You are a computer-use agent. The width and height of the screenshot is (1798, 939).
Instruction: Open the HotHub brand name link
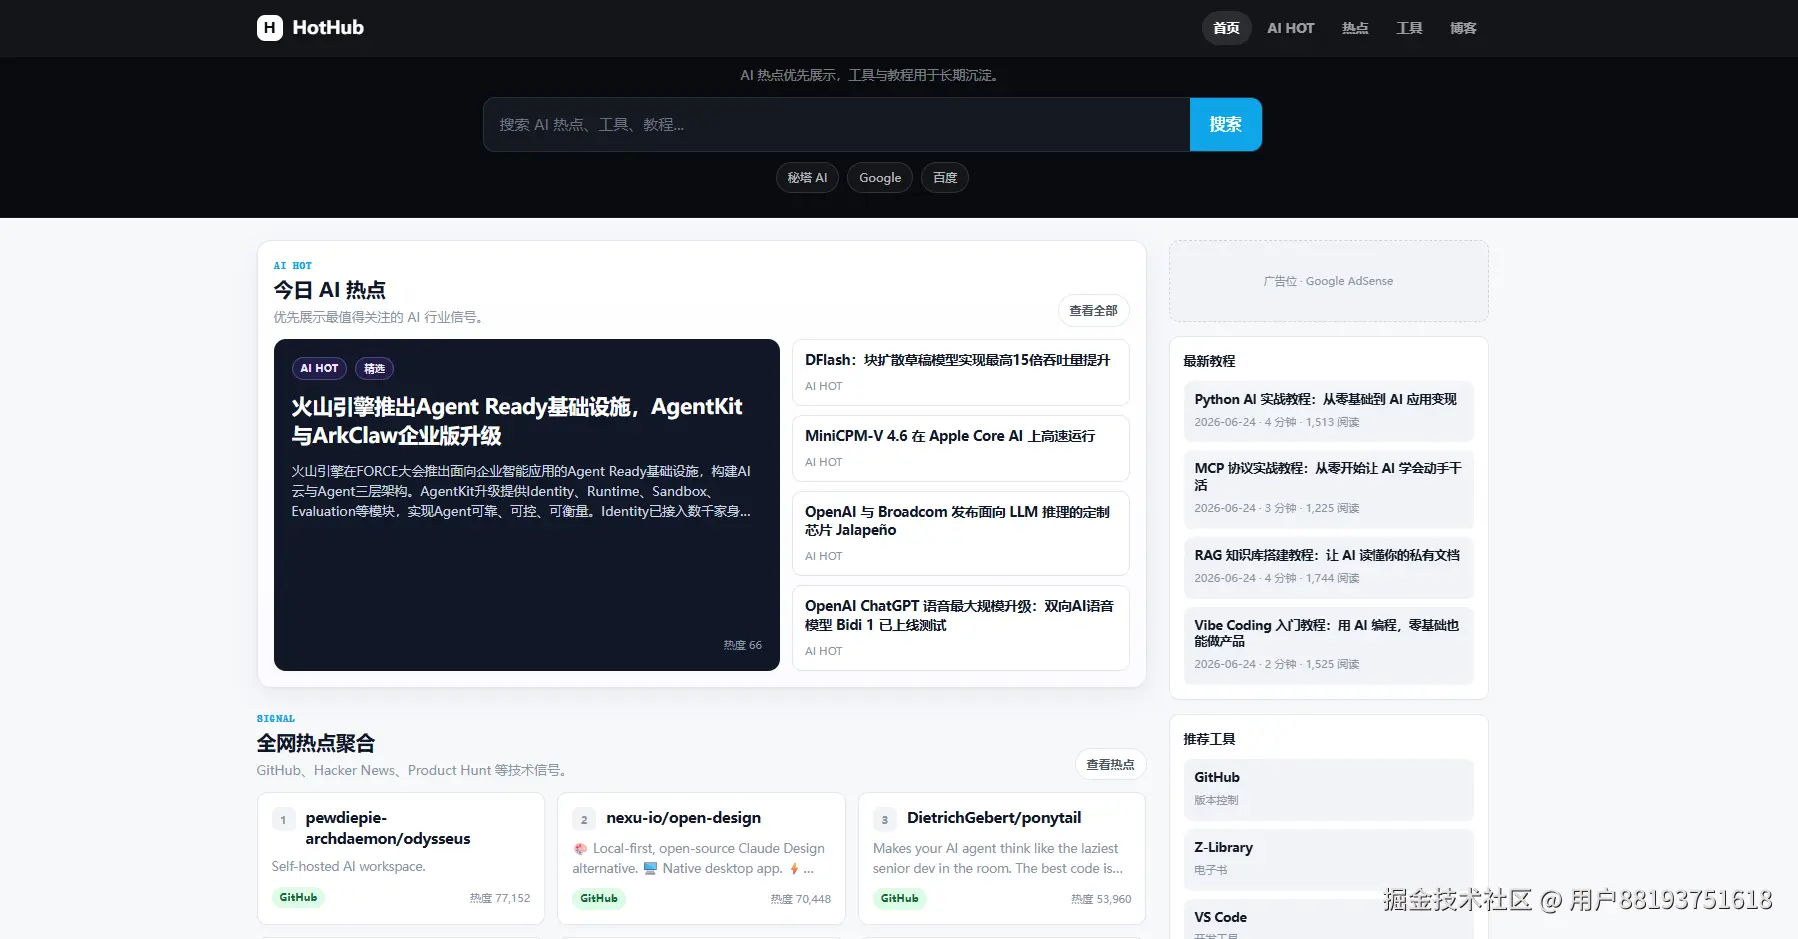pos(328,28)
